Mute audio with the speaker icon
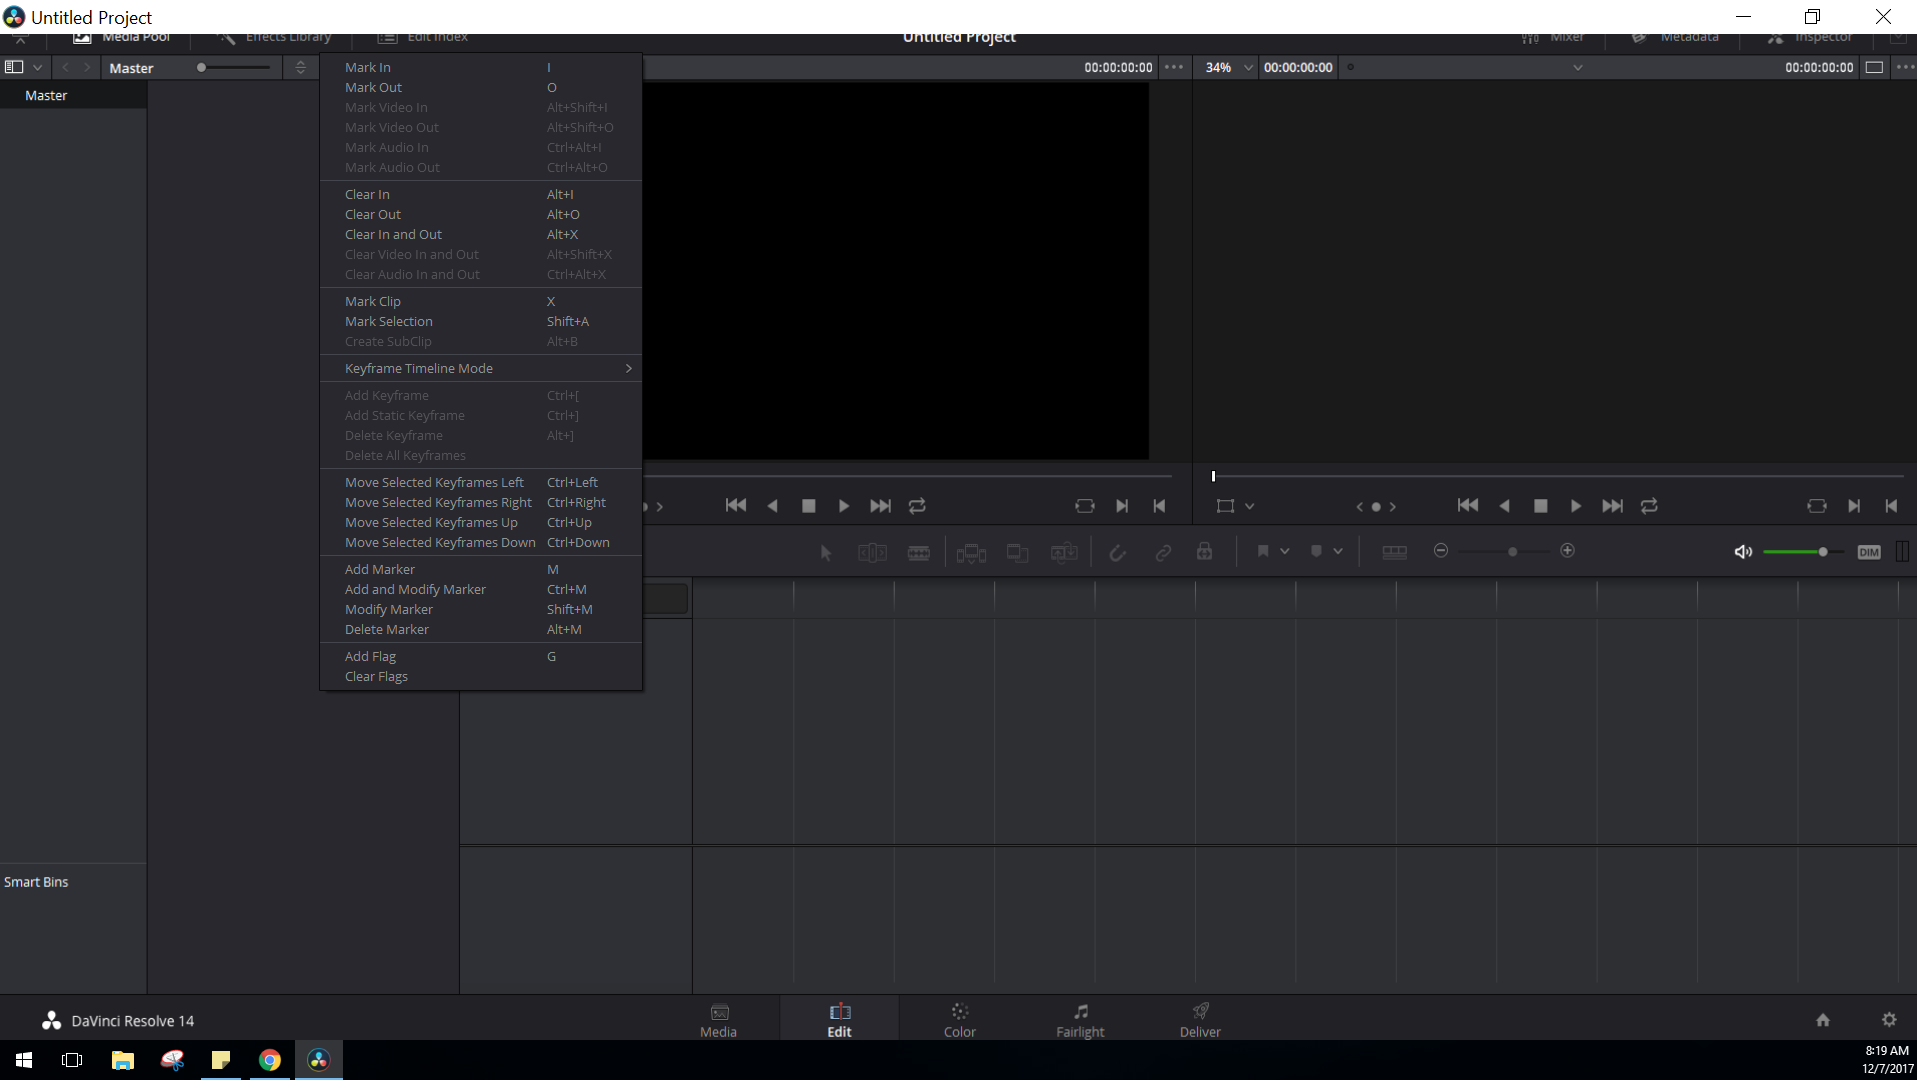The width and height of the screenshot is (1917, 1080). (x=1743, y=552)
